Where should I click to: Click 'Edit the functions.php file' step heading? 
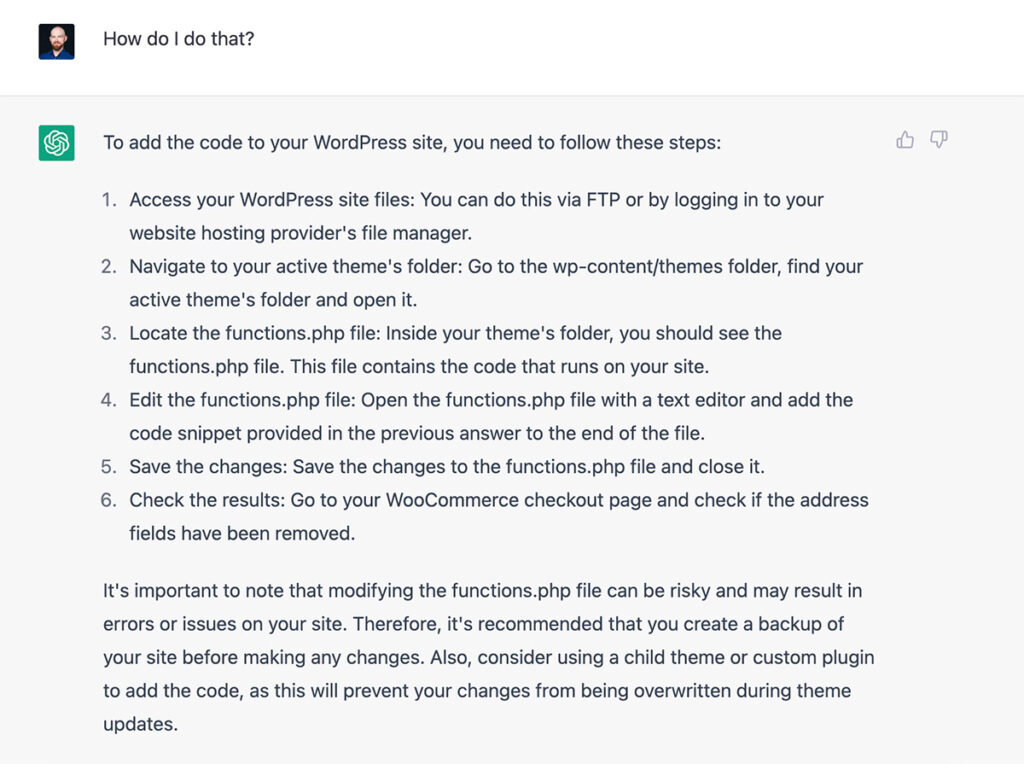242,400
